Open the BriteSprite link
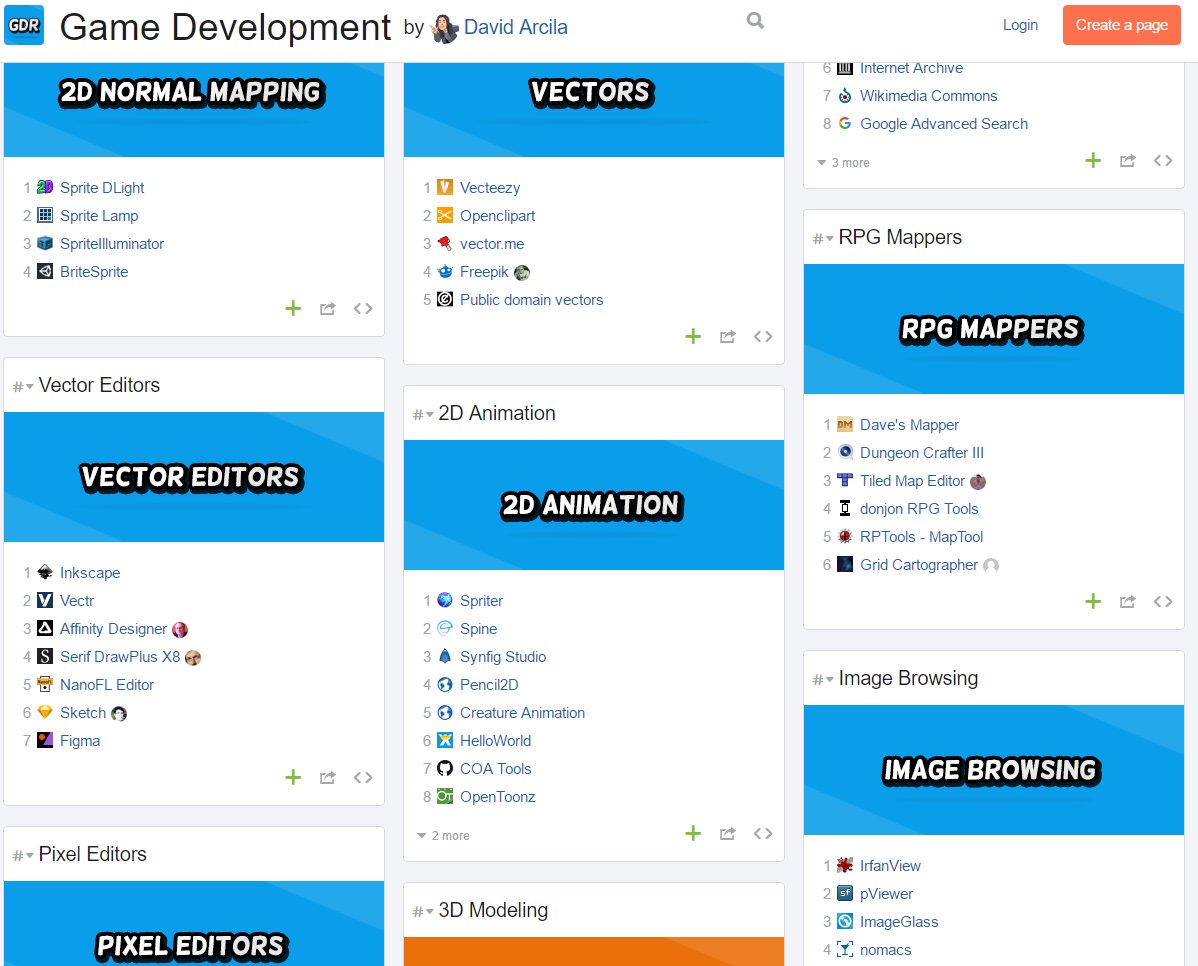1198x966 pixels. pyautogui.click(x=94, y=272)
